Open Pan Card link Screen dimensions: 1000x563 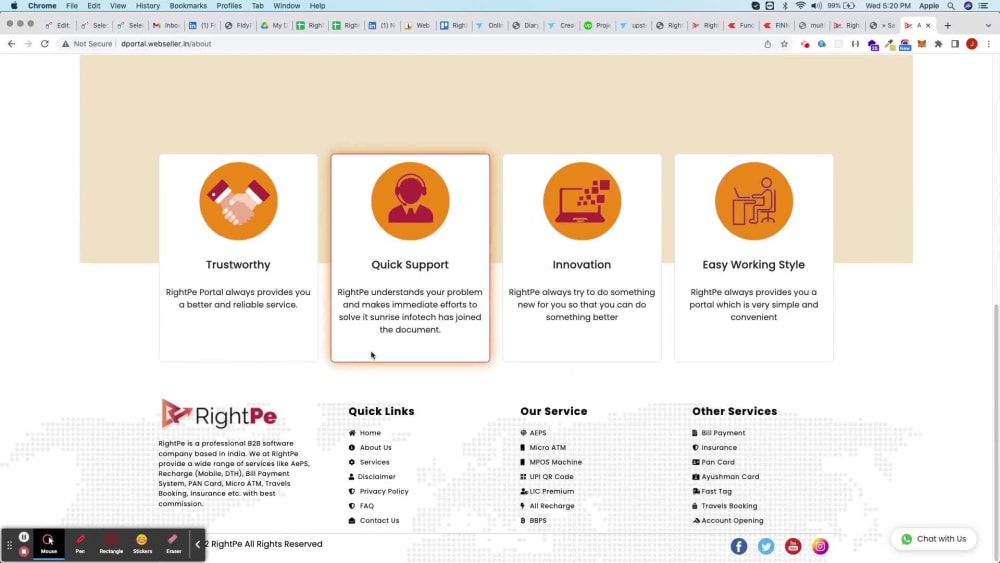[717, 462]
